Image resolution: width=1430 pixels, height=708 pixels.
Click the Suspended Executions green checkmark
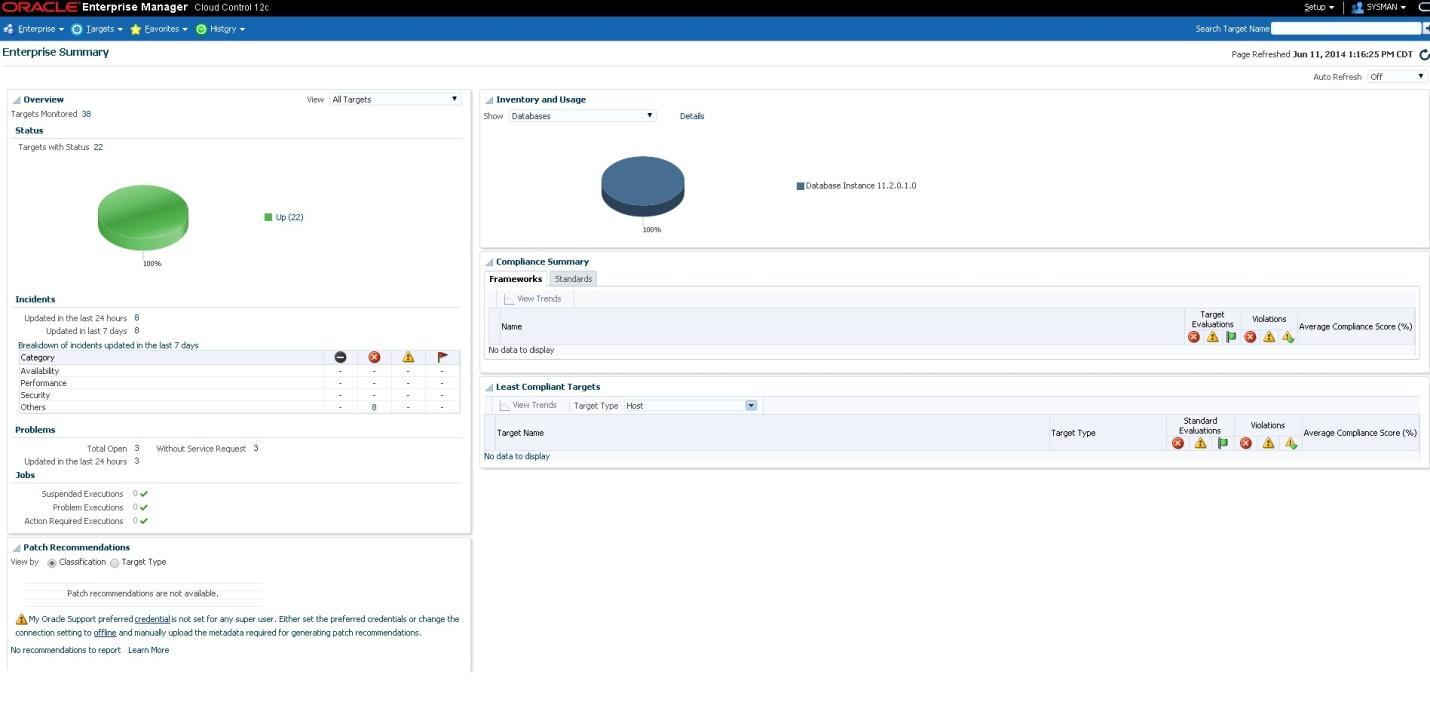pos(144,494)
